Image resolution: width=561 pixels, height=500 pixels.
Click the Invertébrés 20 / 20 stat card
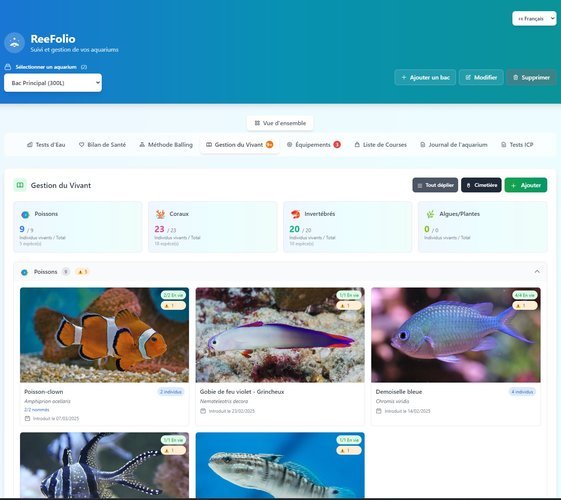tap(347, 227)
